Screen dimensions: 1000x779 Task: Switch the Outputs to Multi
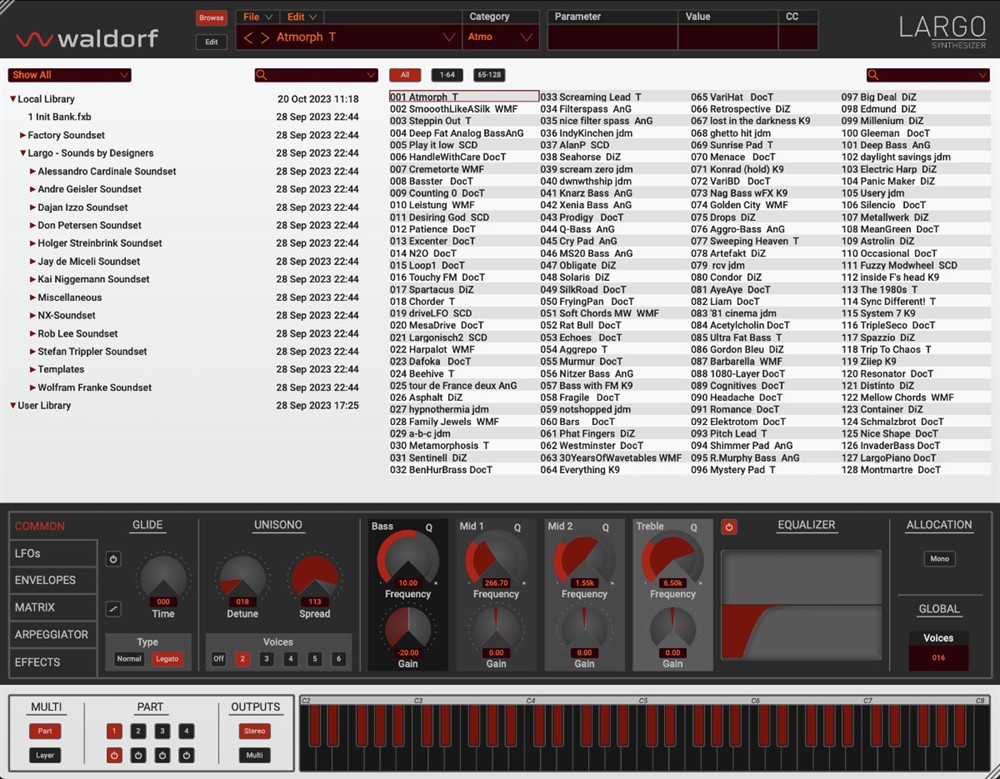[x=255, y=755]
